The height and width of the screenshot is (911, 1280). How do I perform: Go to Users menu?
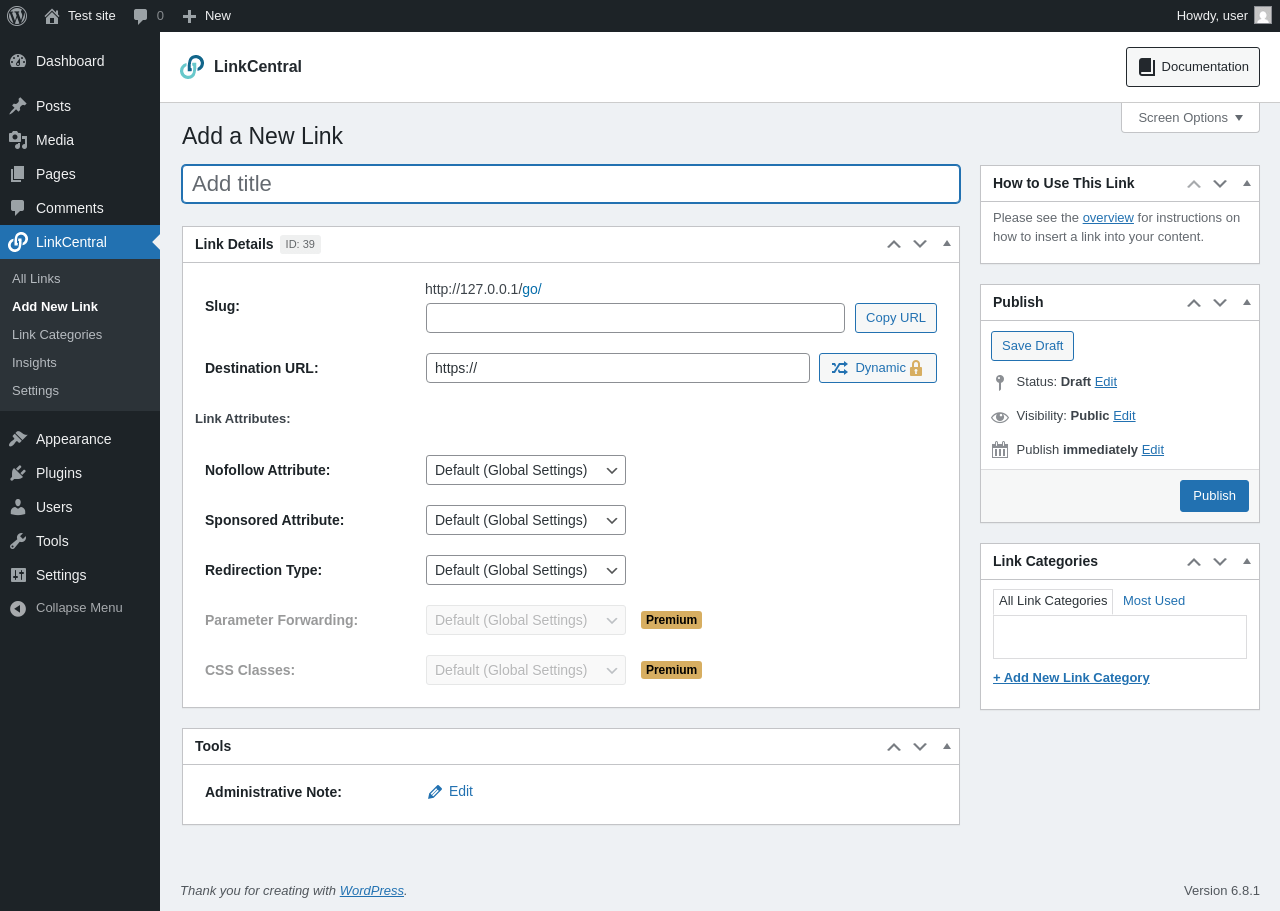80,507
